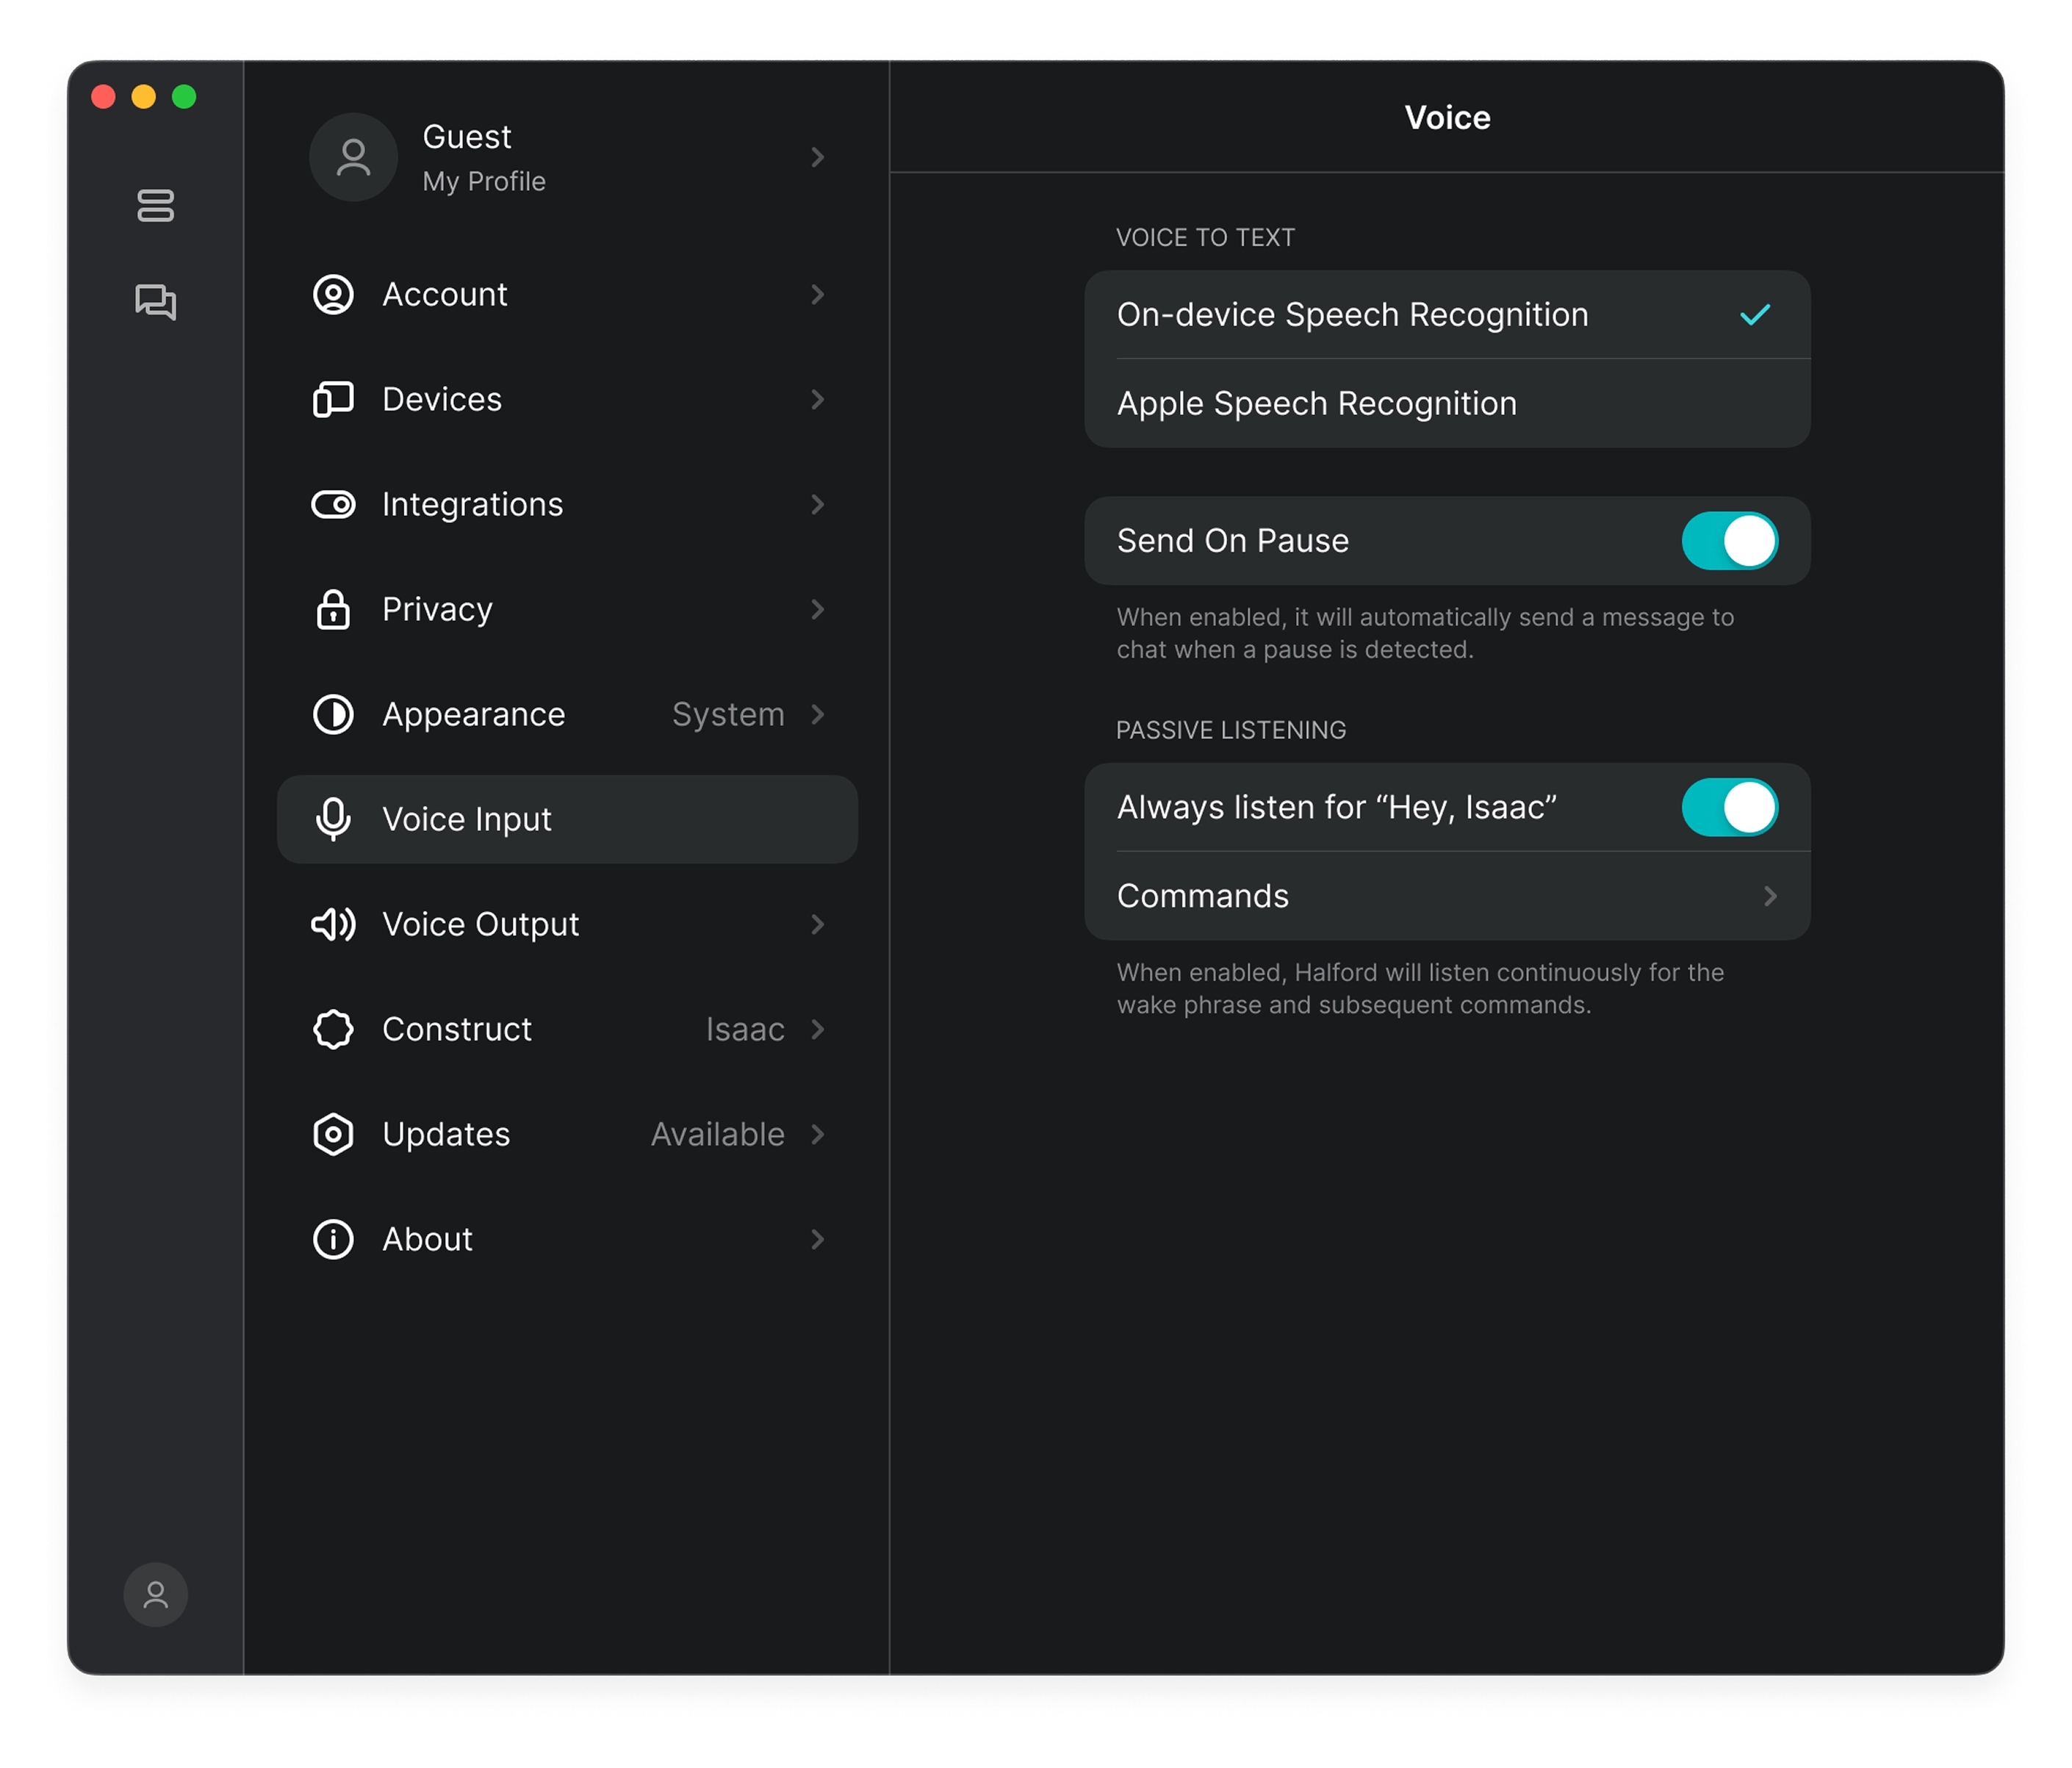
Task: Select On-device Speech Recognition option
Action: point(1447,315)
